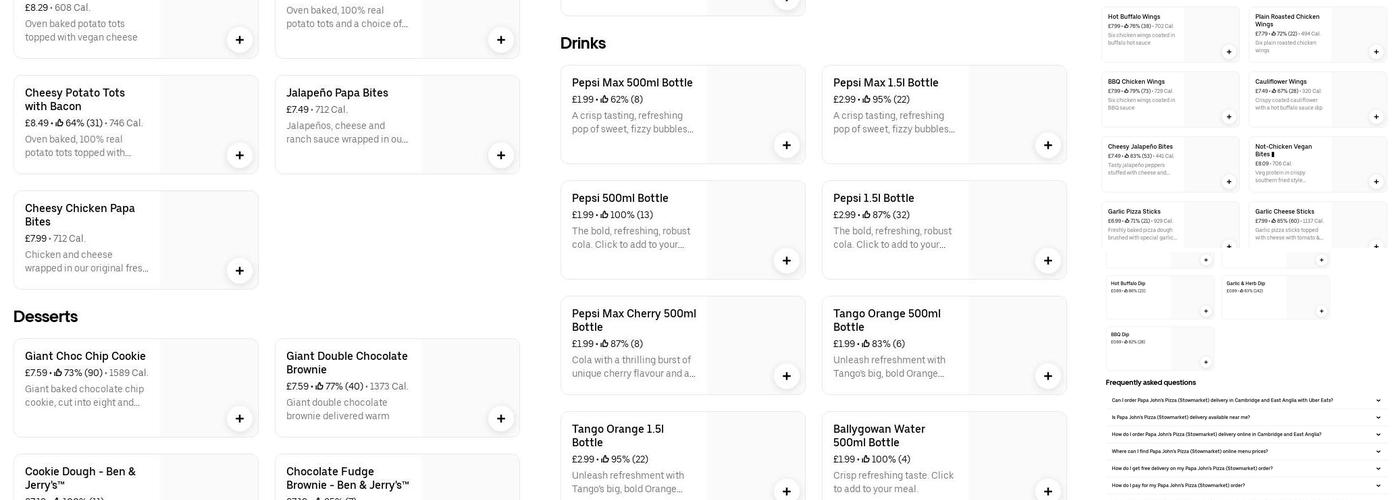This screenshot has height=500, width=1400.
Task: Add Pepsi 500ml Bottle to basket
Action: (x=786, y=261)
